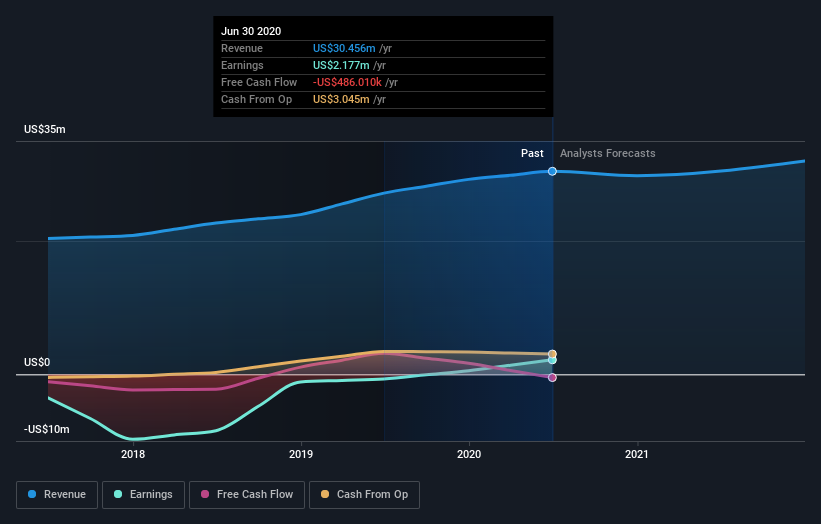Click the 2019 x-axis label
This screenshot has height=524, width=821.
(301, 454)
